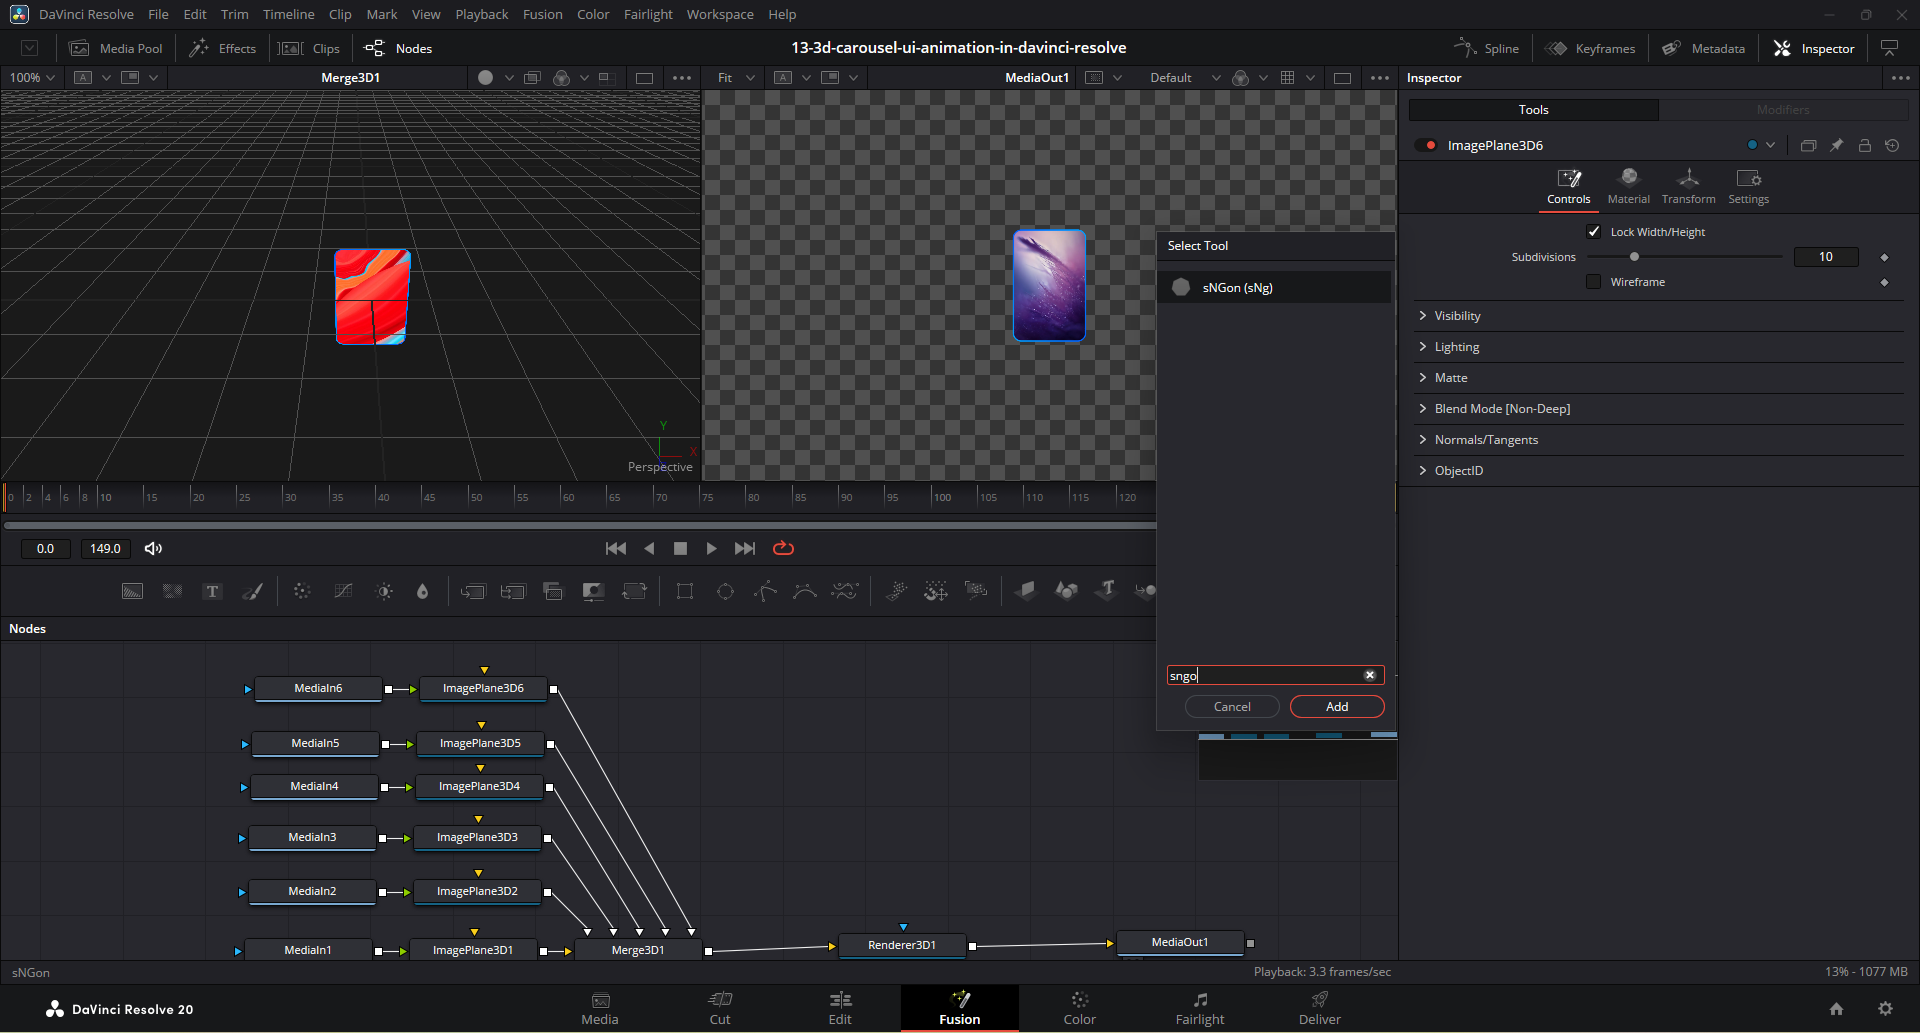The width and height of the screenshot is (1920, 1033).
Task: Add a Paint tool from the toolbar
Action: click(x=253, y=591)
